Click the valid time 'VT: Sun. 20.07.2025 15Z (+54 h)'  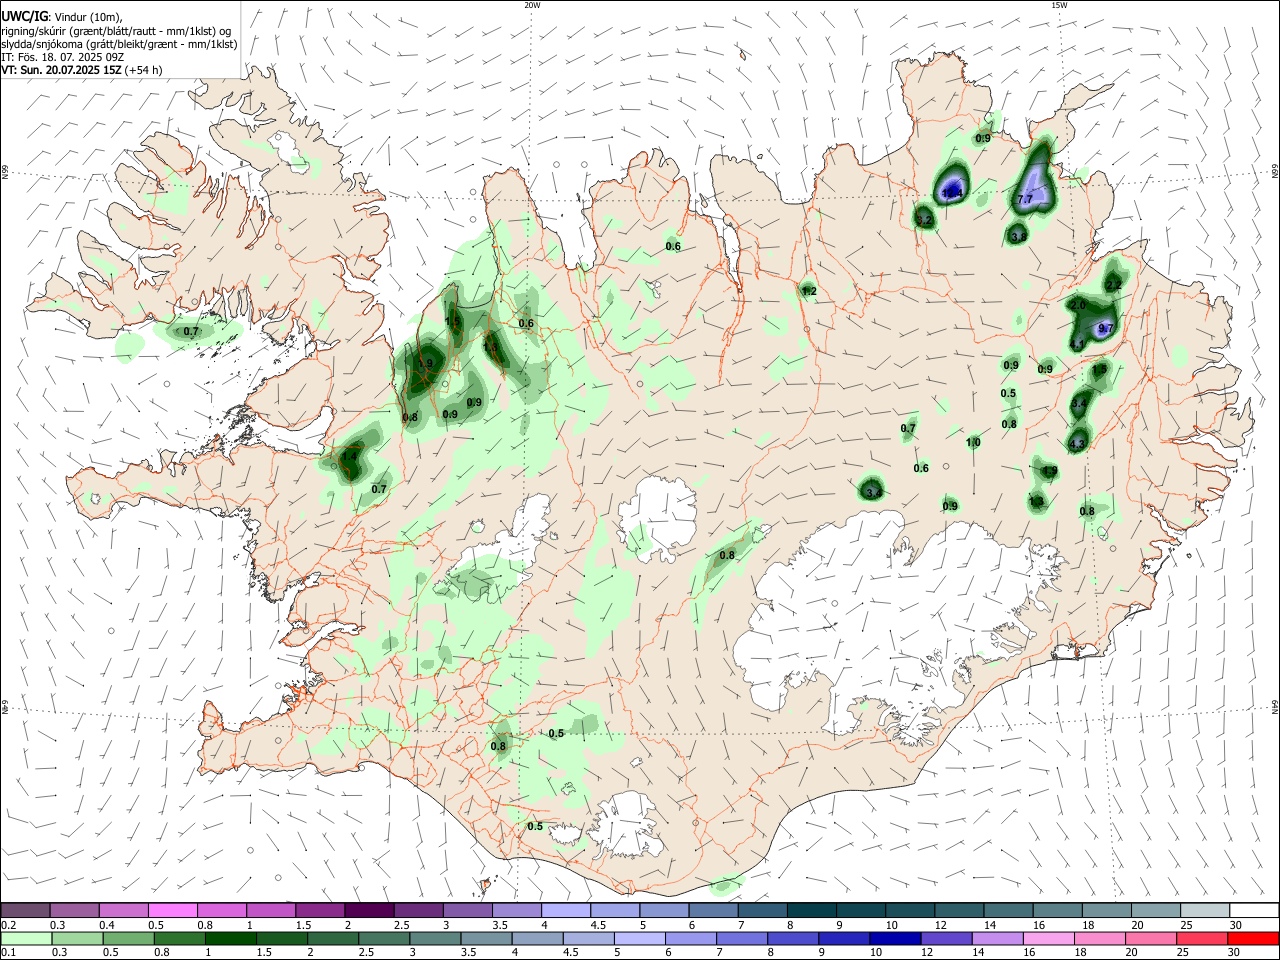point(82,70)
